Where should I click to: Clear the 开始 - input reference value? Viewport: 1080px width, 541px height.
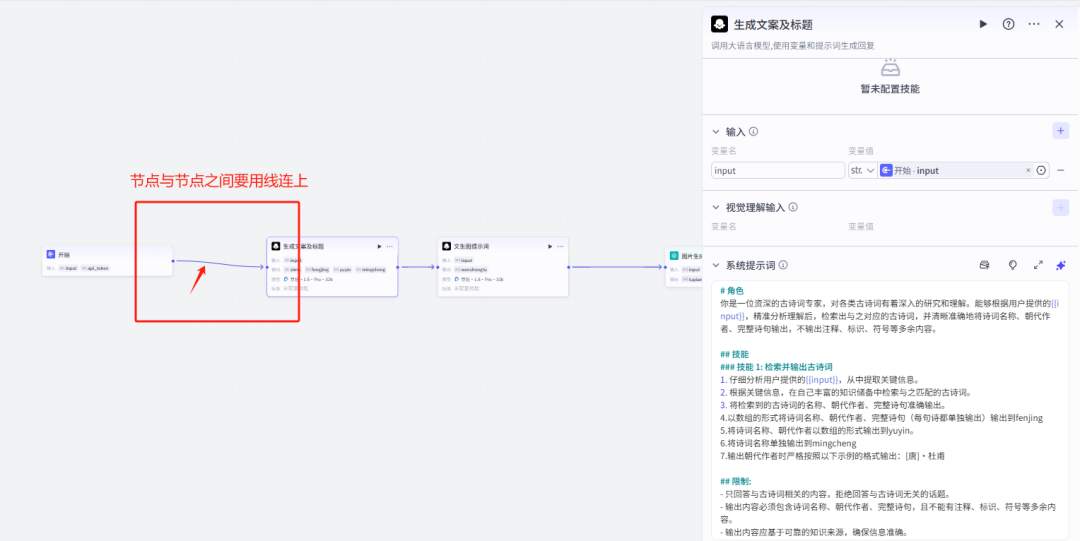[x=1028, y=170]
